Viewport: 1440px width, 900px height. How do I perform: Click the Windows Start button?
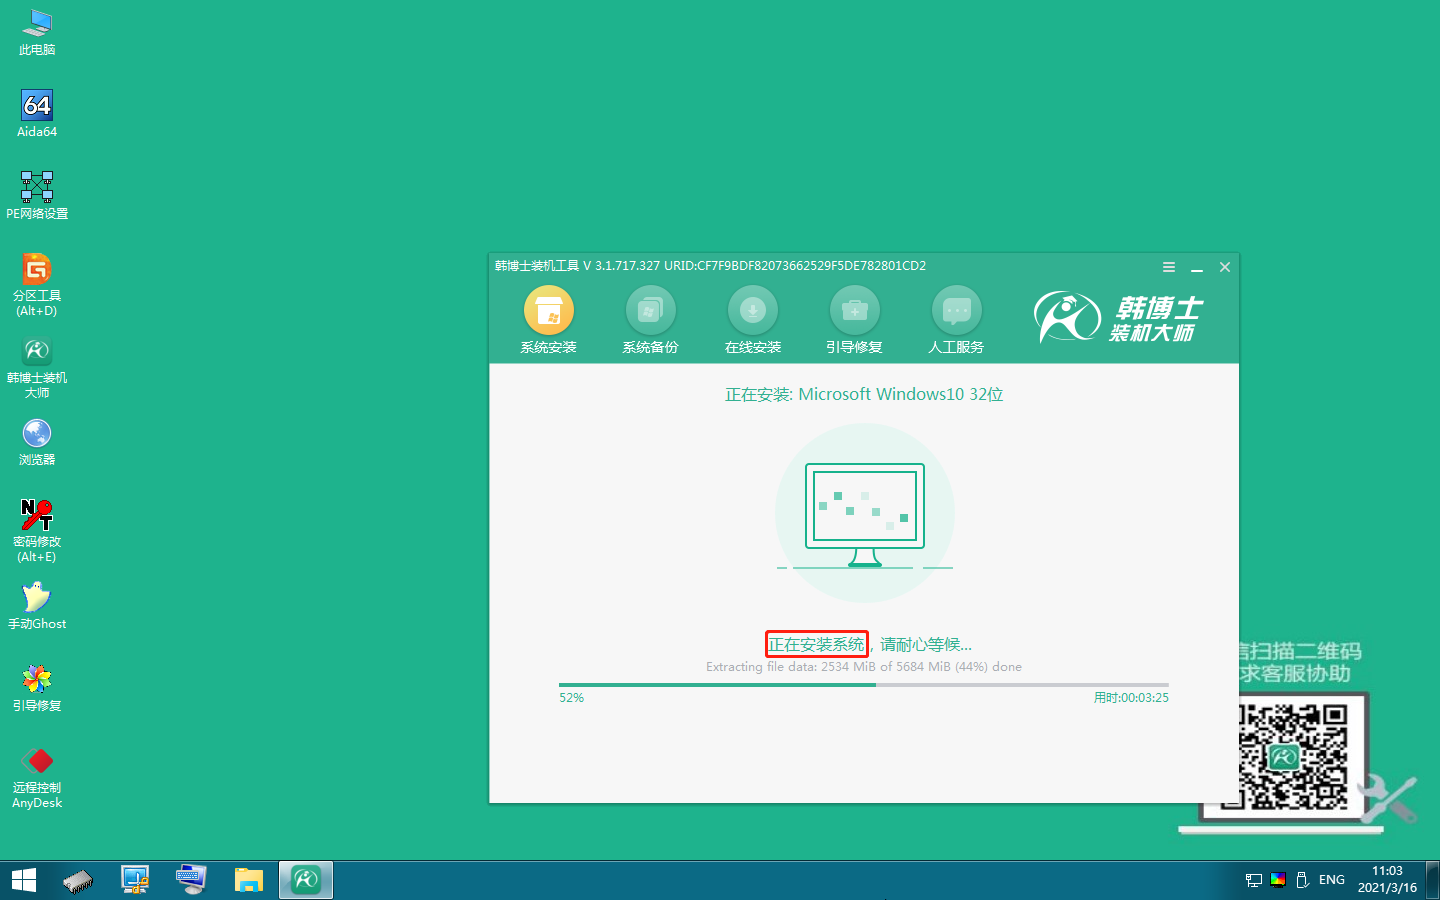tap(24, 880)
